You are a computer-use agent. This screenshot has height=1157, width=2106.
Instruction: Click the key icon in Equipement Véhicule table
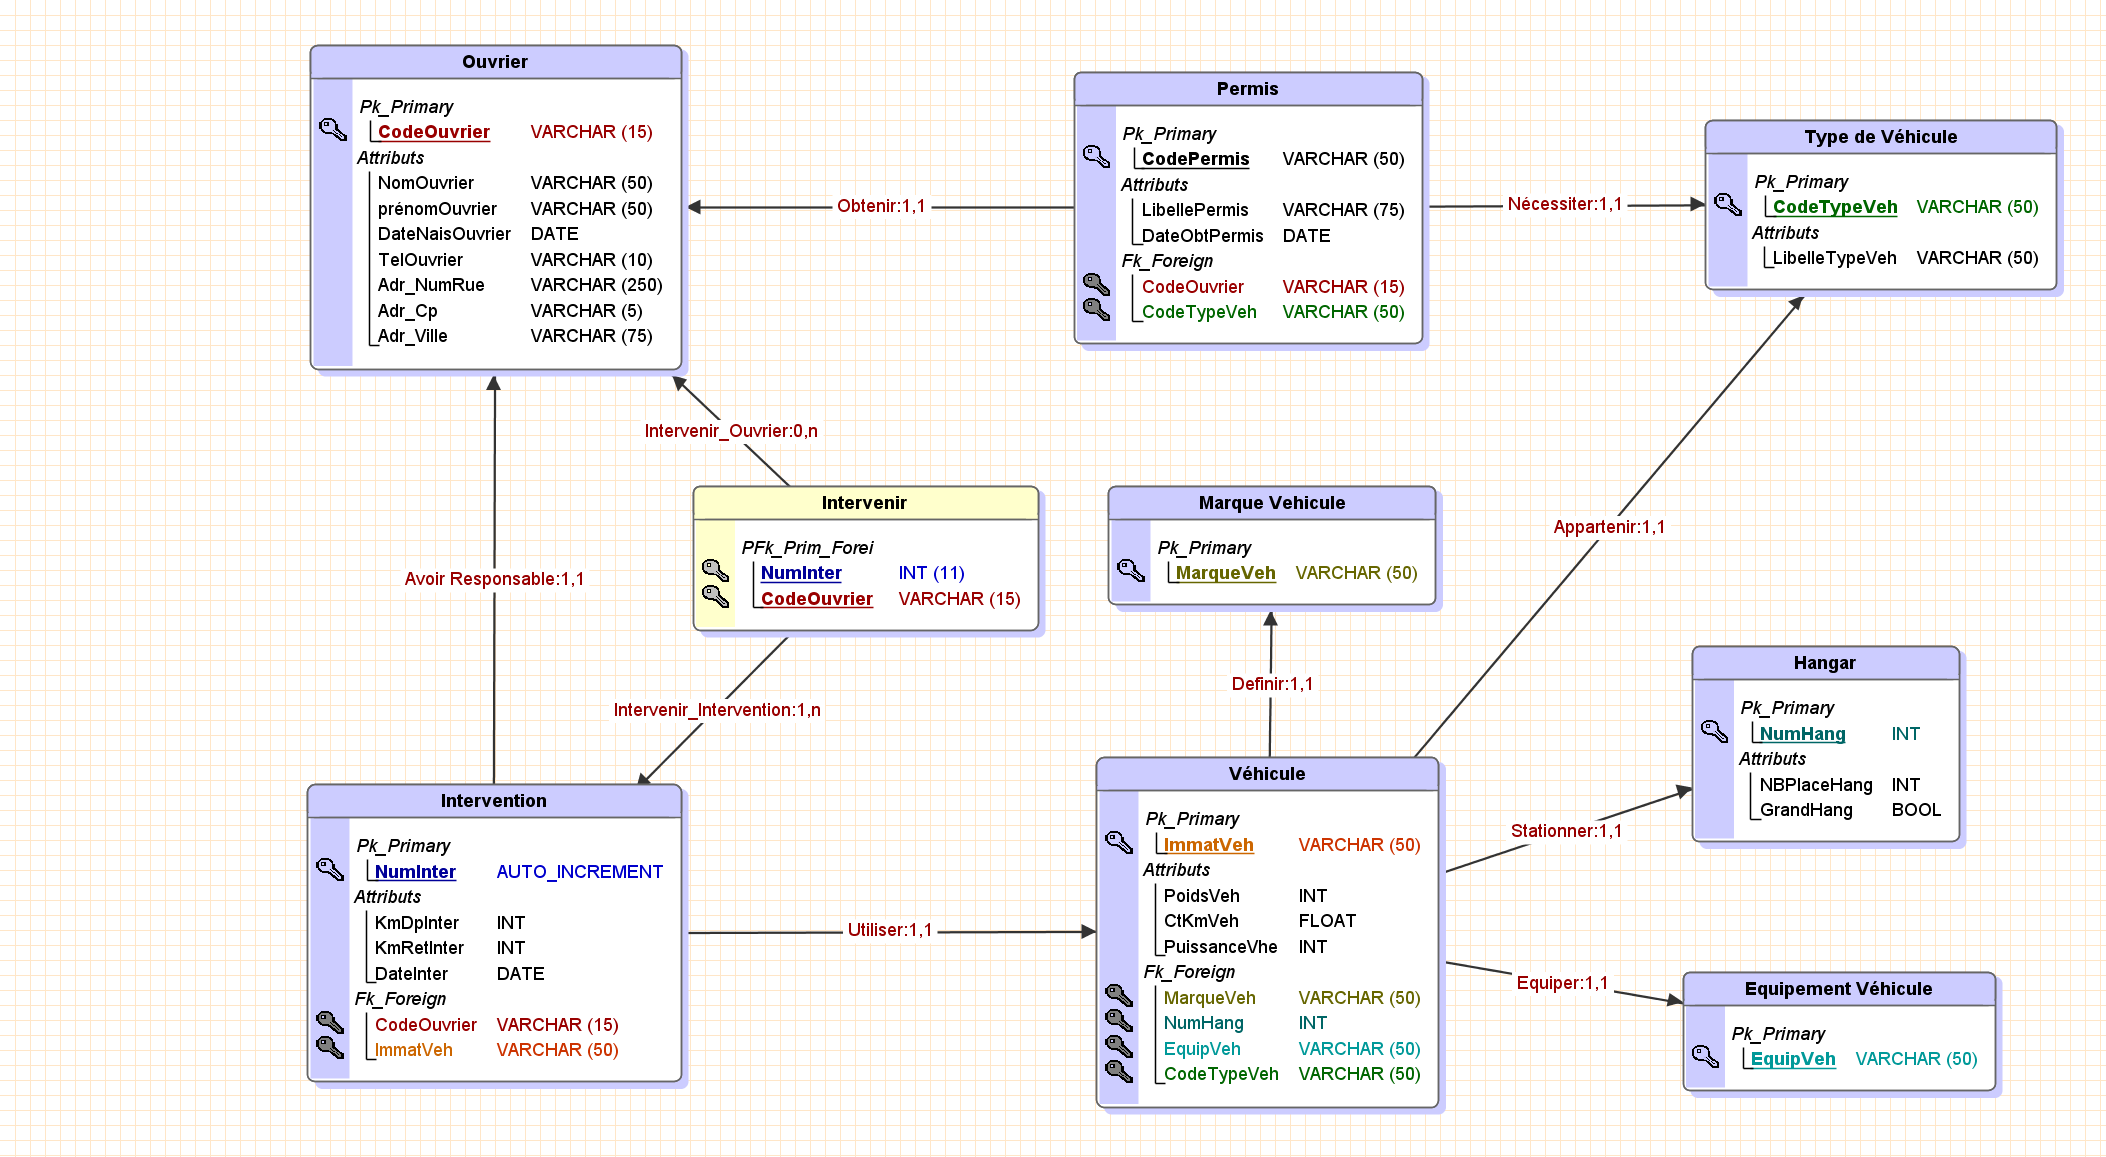pyautogui.click(x=1705, y=1056)
